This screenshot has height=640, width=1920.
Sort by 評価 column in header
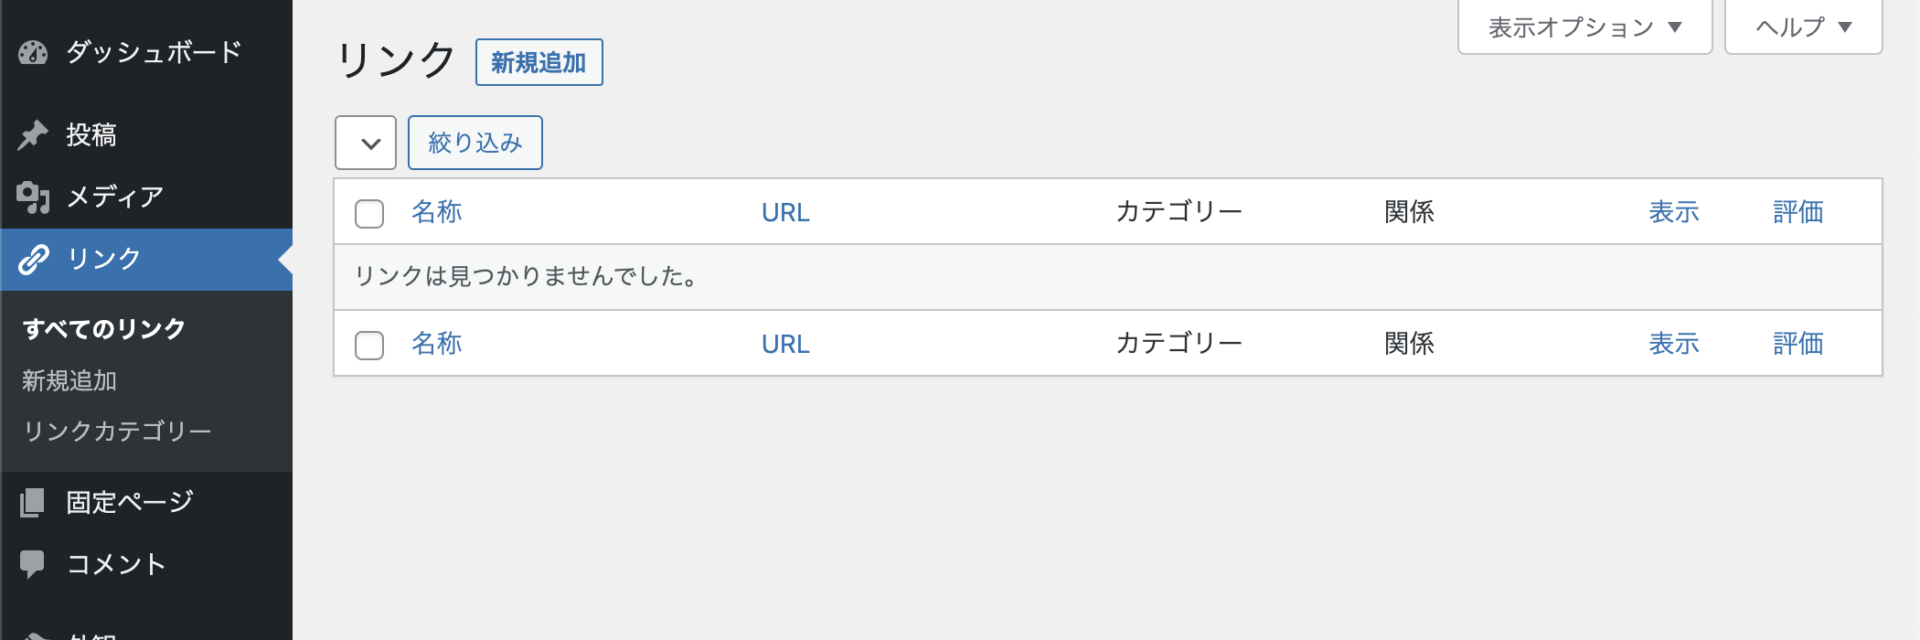point(1798,212)
